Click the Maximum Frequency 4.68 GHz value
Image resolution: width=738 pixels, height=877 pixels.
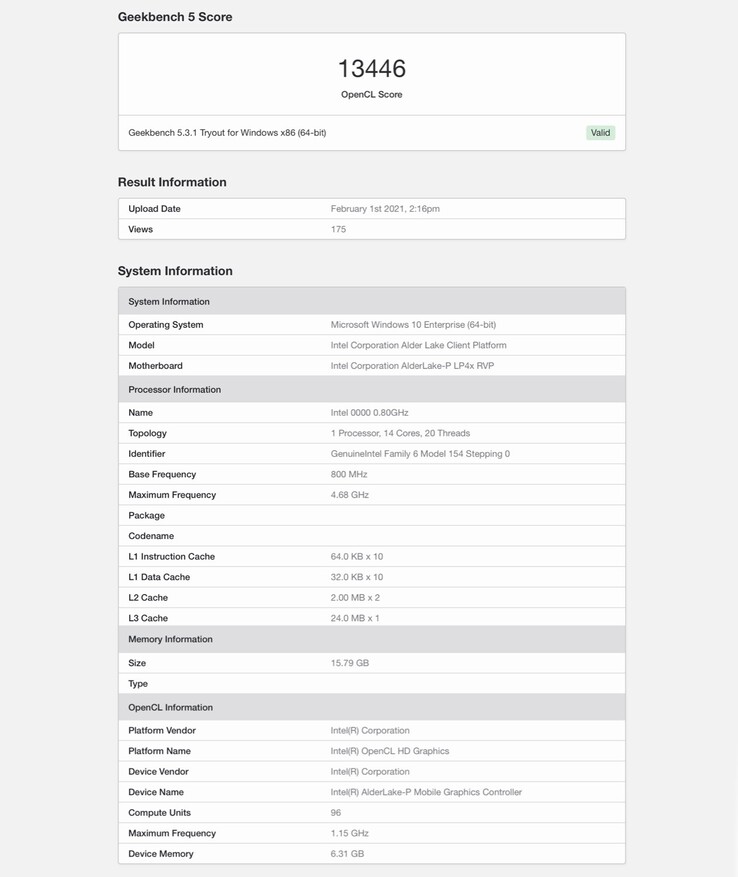coord(349,495)
